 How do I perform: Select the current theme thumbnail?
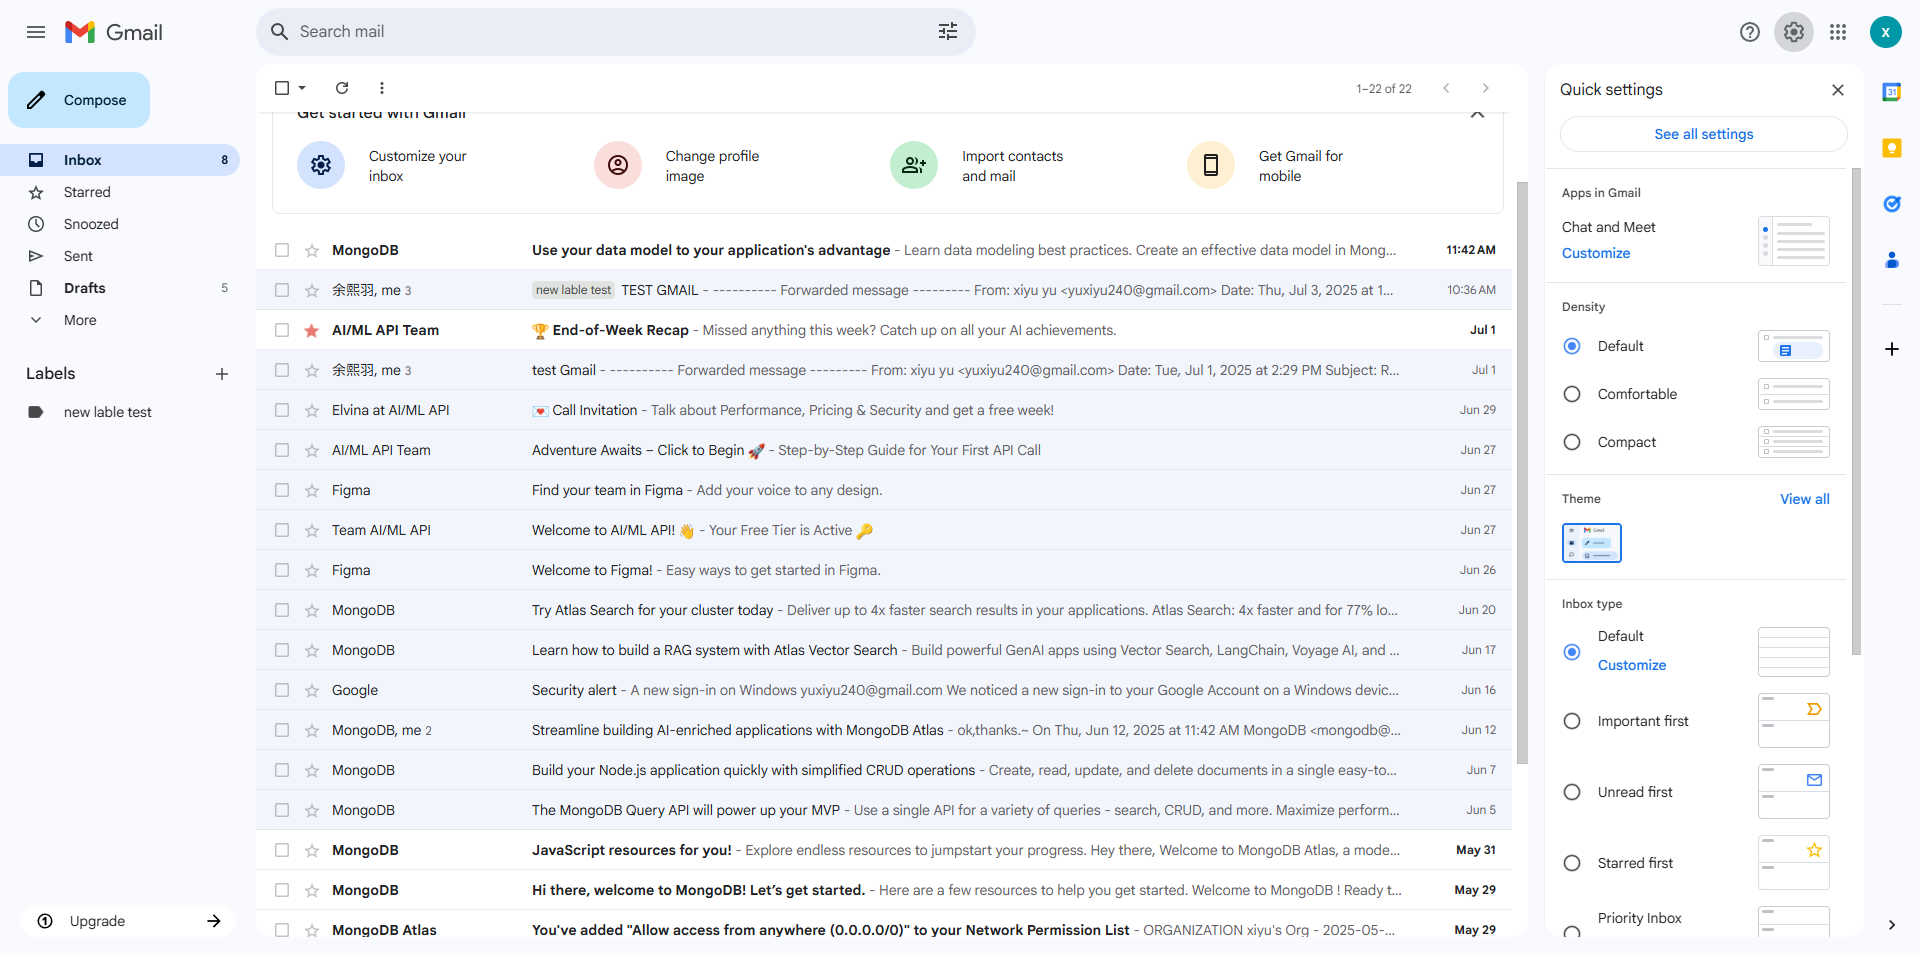coord(1592,543)
